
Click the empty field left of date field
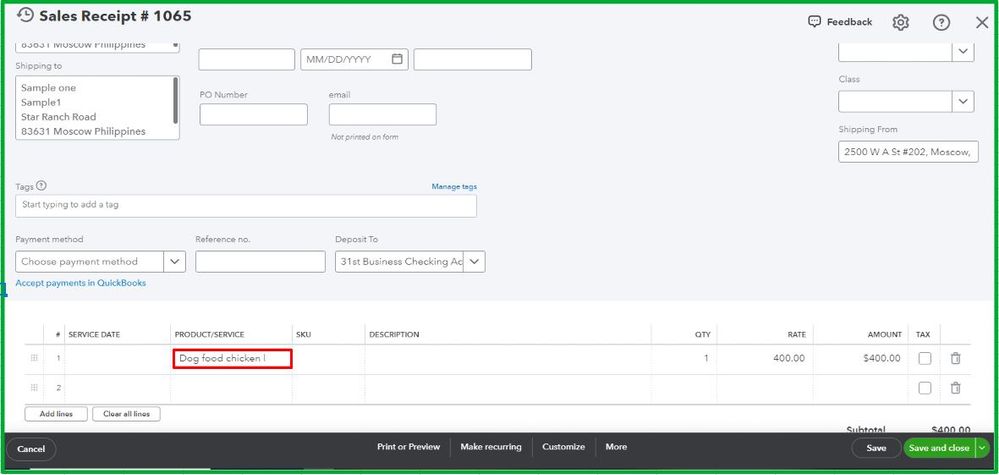(x=247, y=59)
